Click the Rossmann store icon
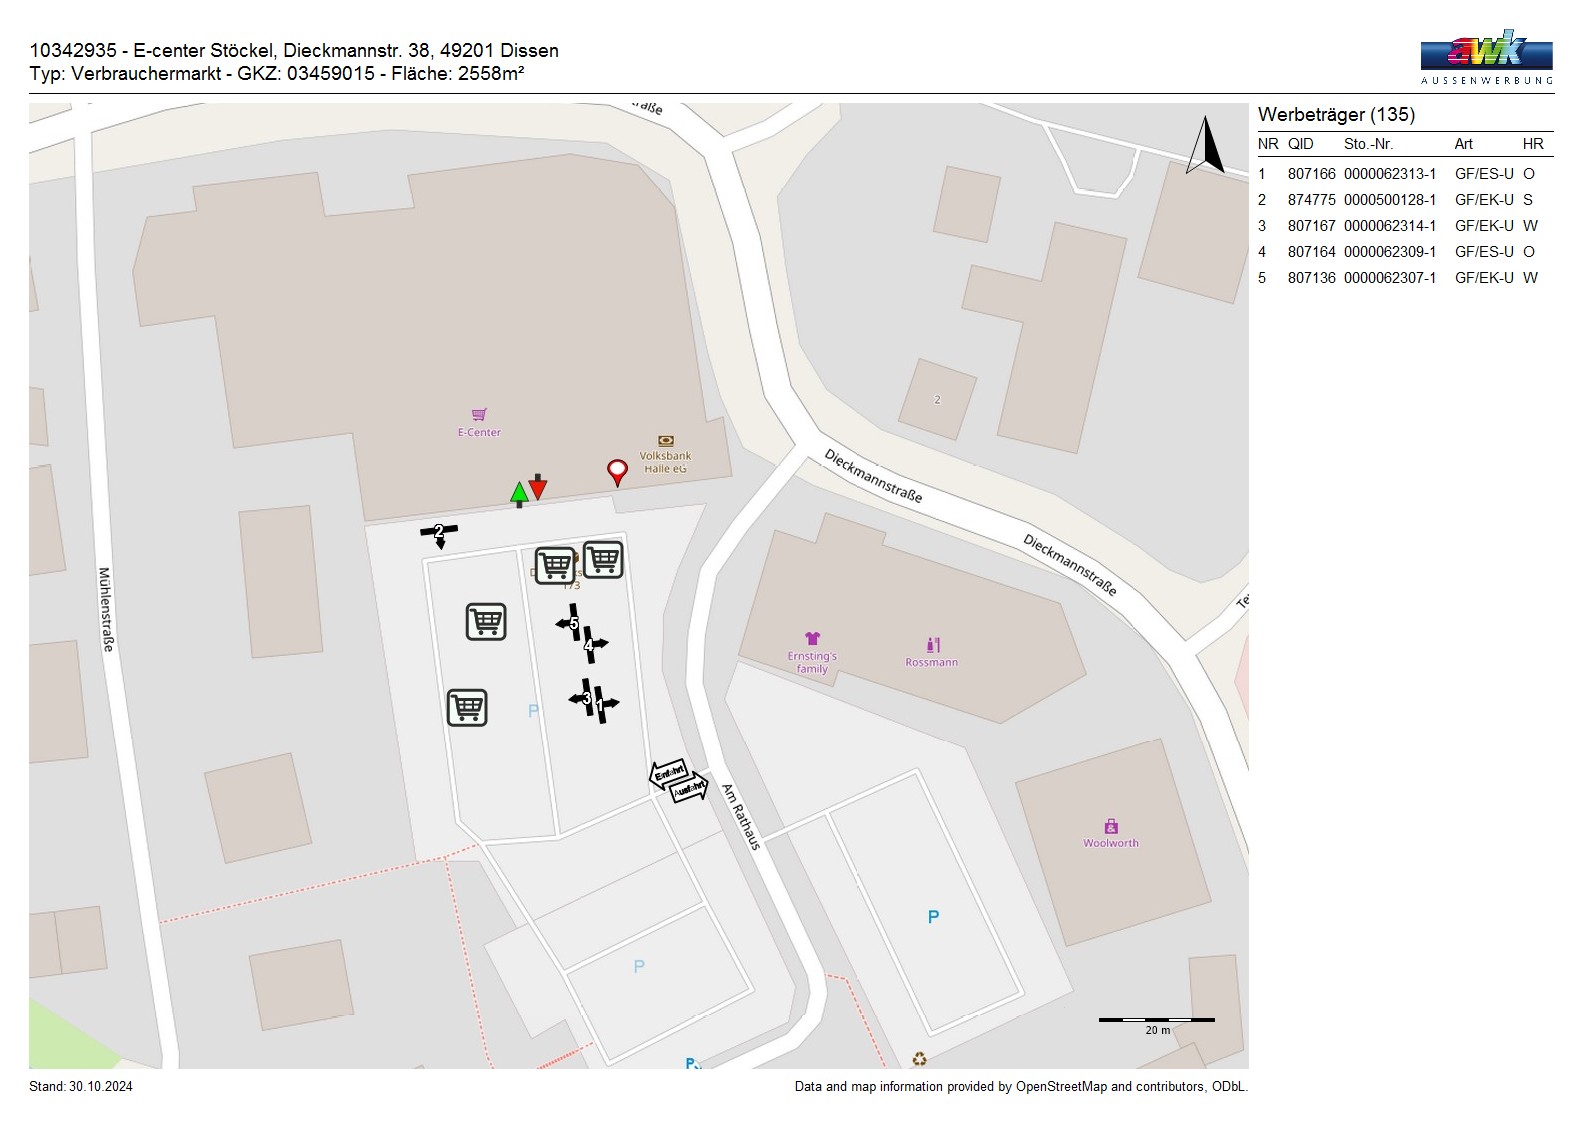The width and height of the screenshot is (1587, 1123). click(932, 645)
